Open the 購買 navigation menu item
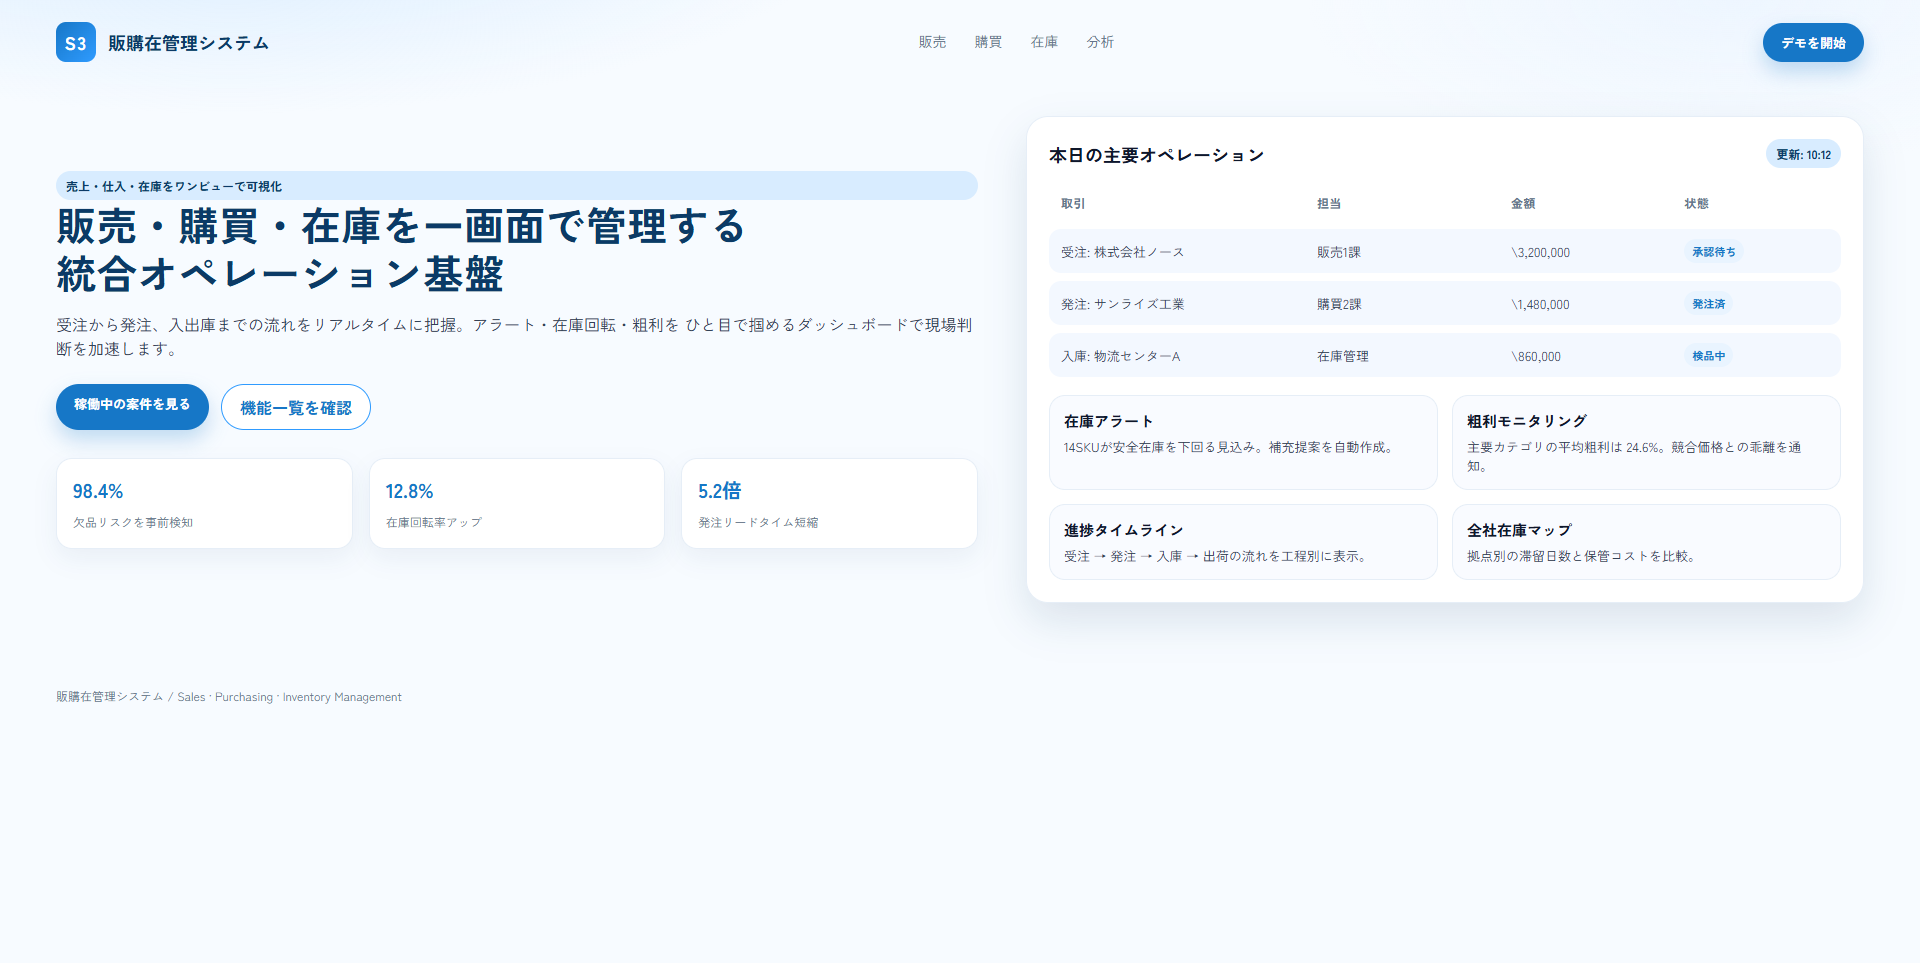The image size is (1920, 963). point(988,42)
